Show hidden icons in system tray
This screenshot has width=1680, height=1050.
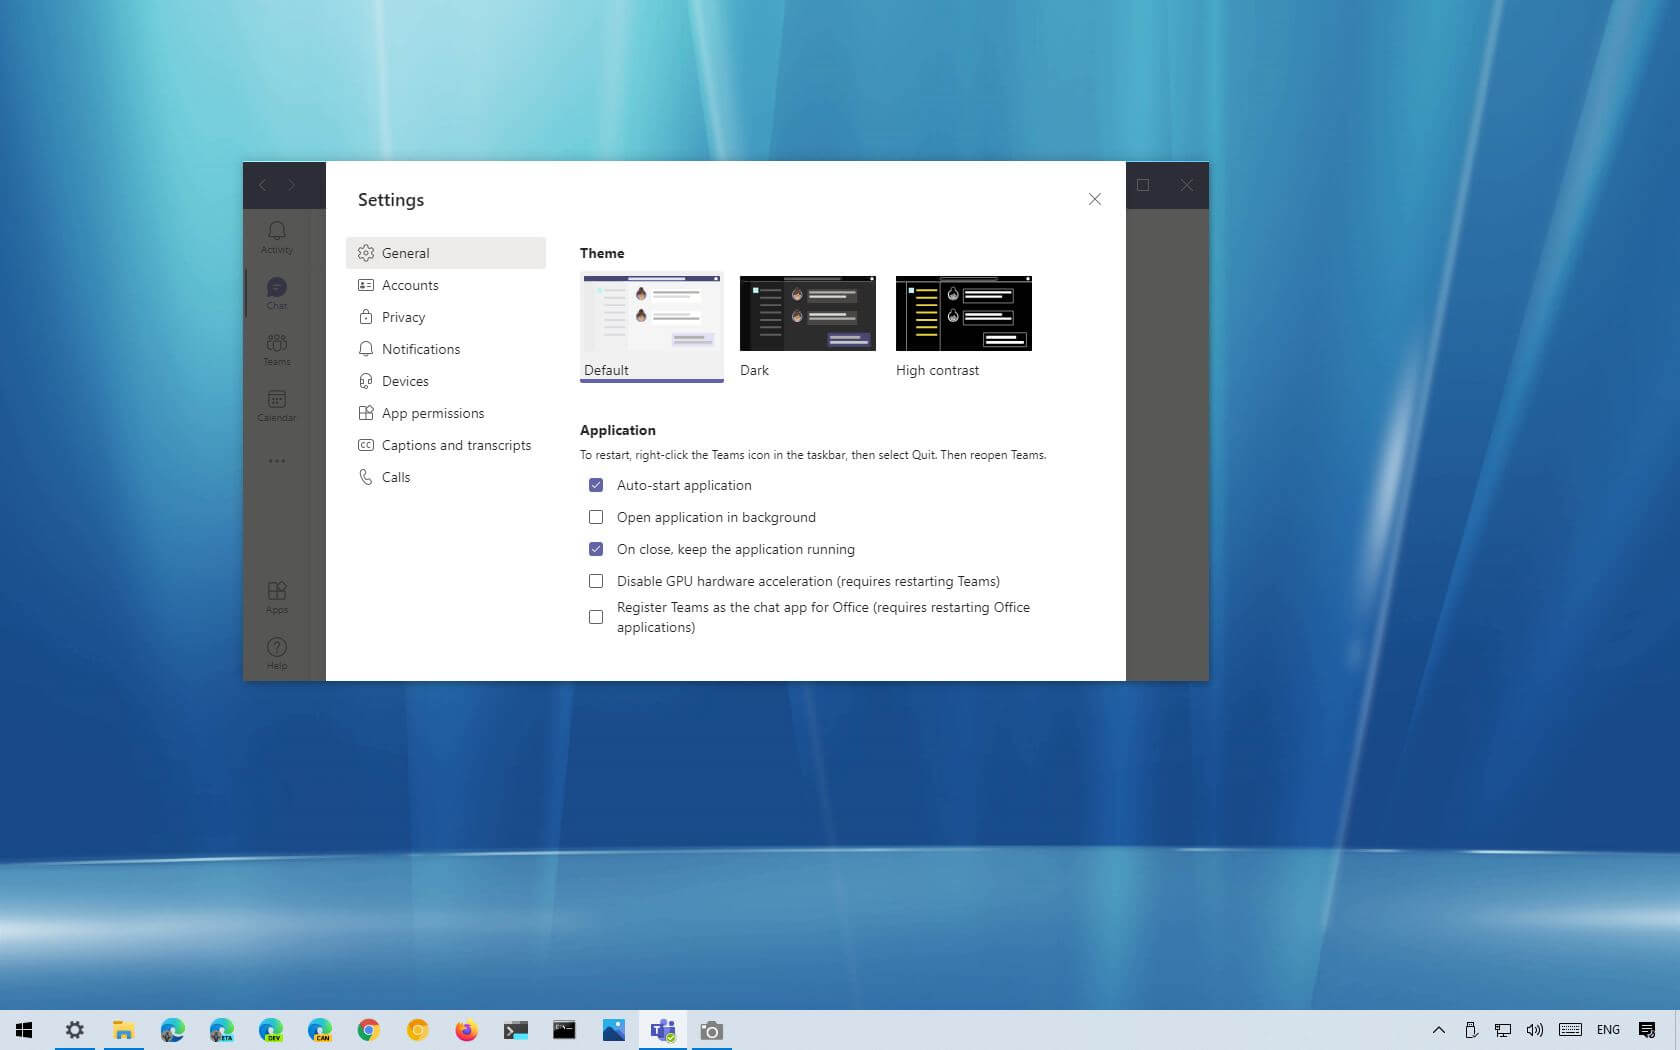[1438, 1030]
